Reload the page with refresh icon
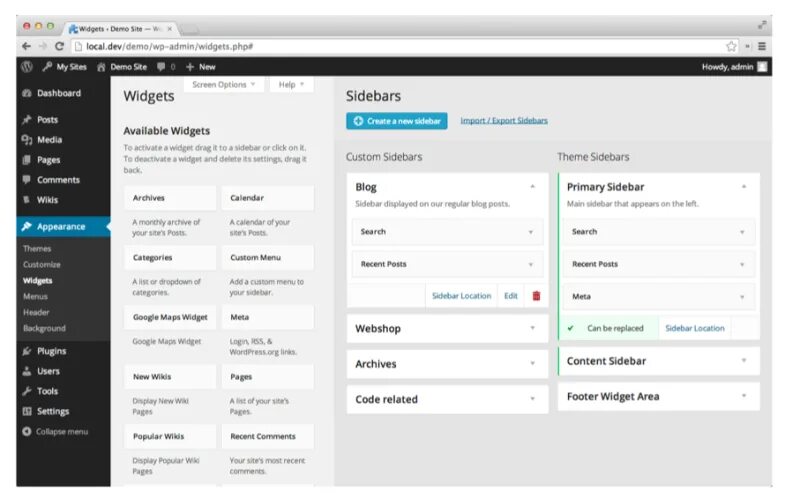The height and width of the screenshot is (498, 800). 59,46
